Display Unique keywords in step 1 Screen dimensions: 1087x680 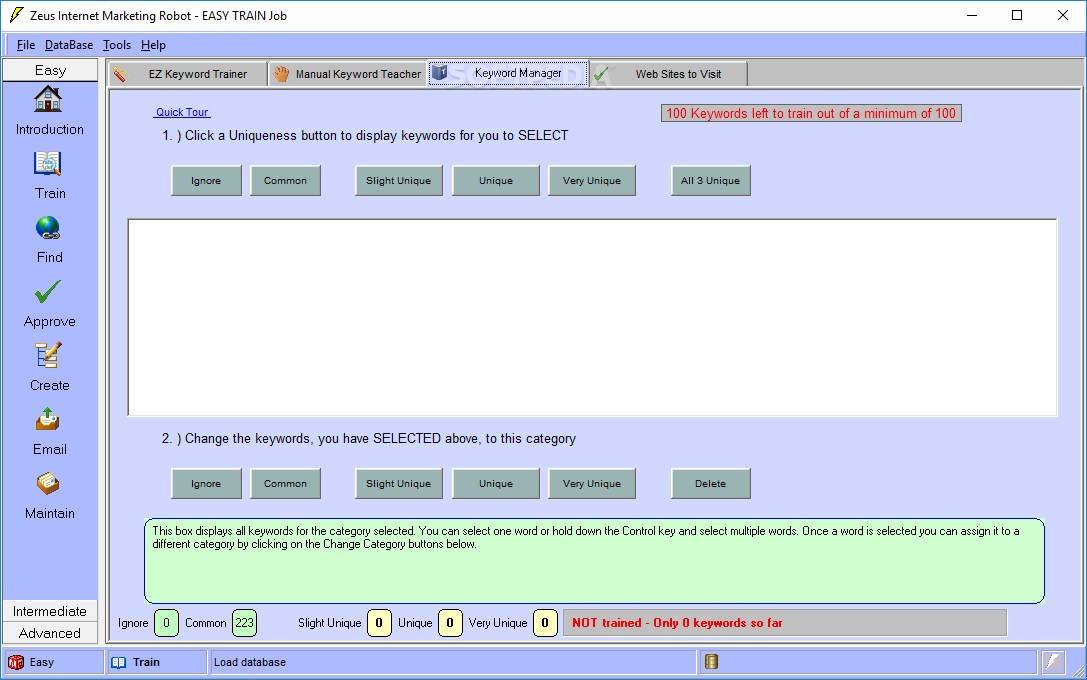click(x=496, y=180)
